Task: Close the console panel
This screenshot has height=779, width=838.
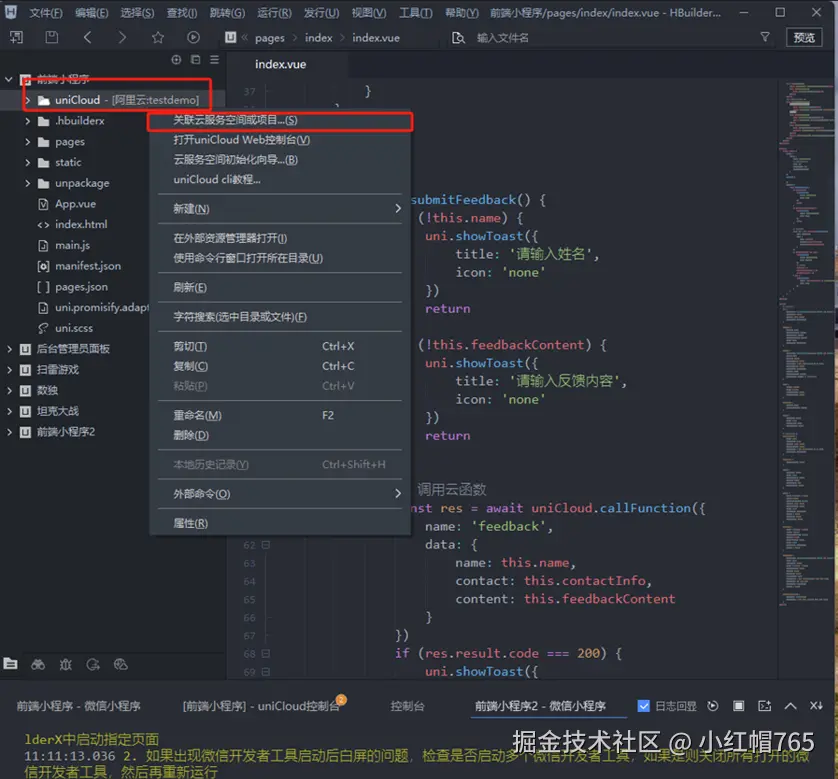Action: pyautogui.click(x=816, y=706)
